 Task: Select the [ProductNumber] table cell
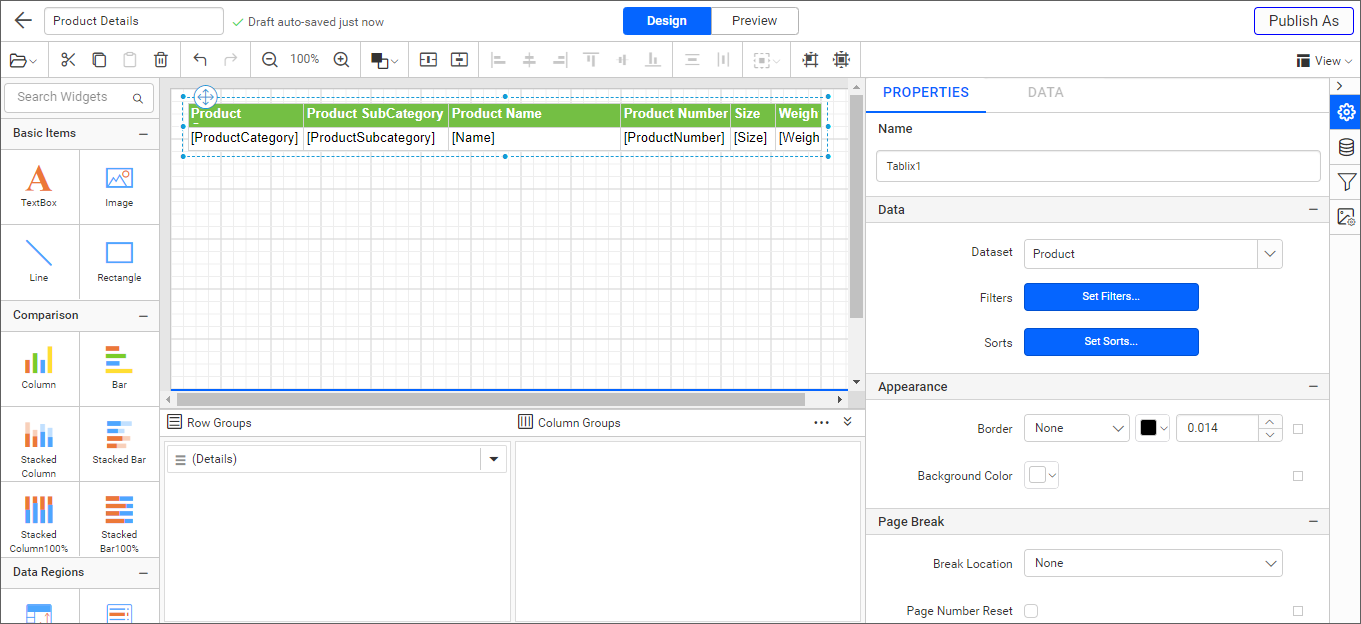pyautogui.click(x=675, y=138)
